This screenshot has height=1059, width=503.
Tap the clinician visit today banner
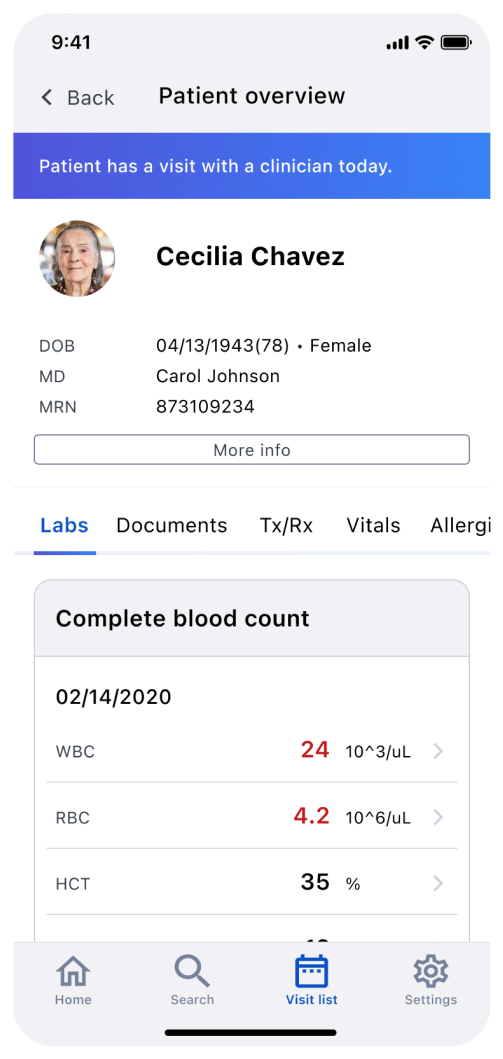252,165
